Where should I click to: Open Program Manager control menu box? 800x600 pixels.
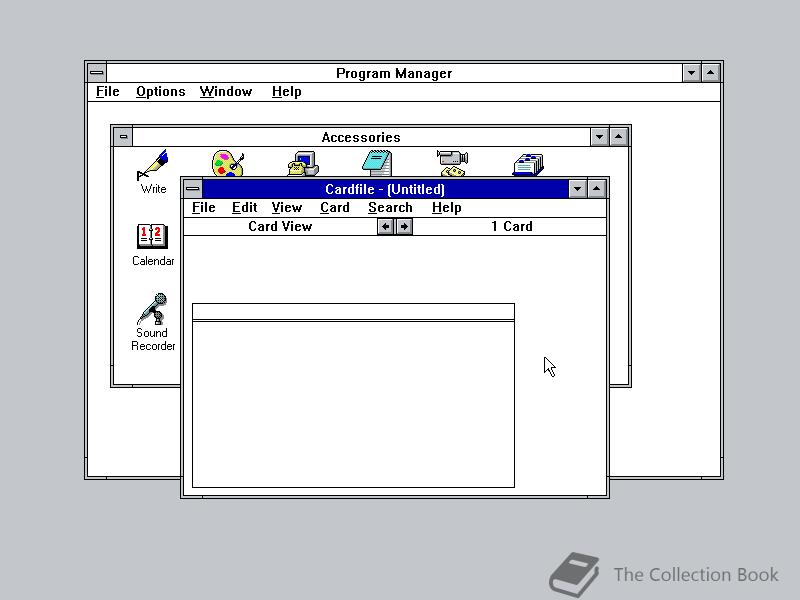[97, 73]
